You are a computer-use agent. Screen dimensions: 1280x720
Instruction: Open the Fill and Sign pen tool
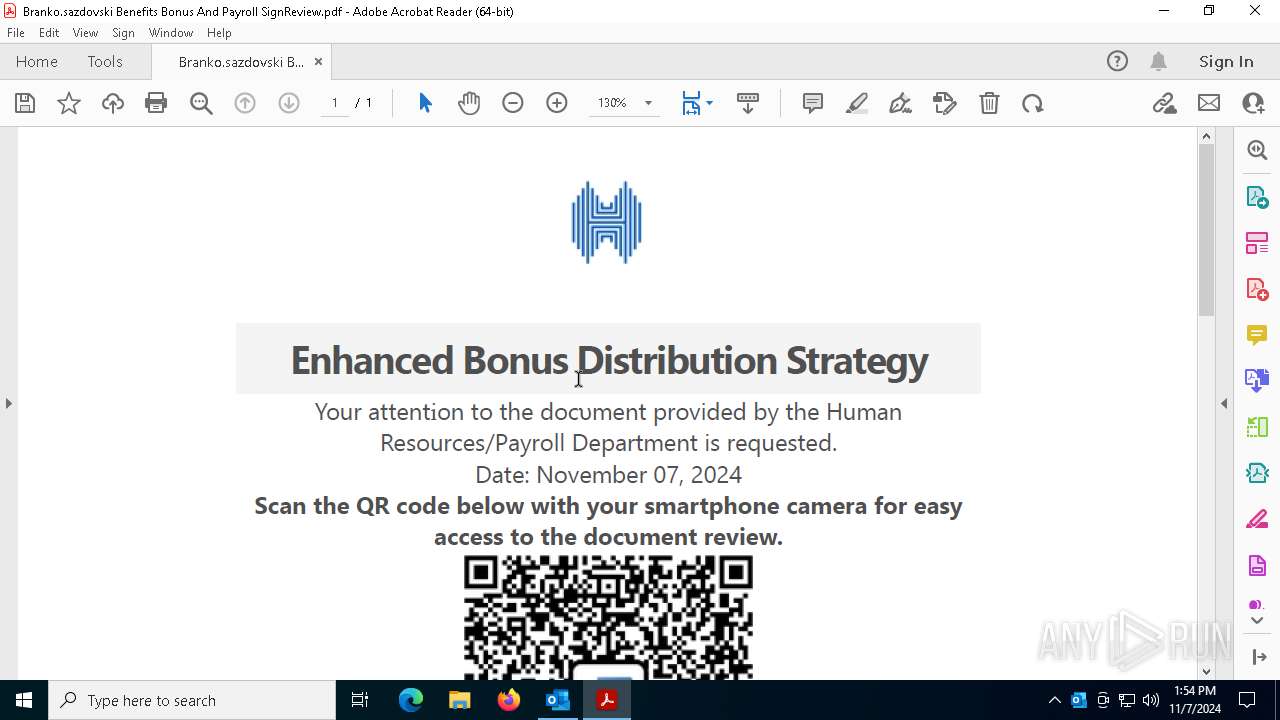click(901, 103)
